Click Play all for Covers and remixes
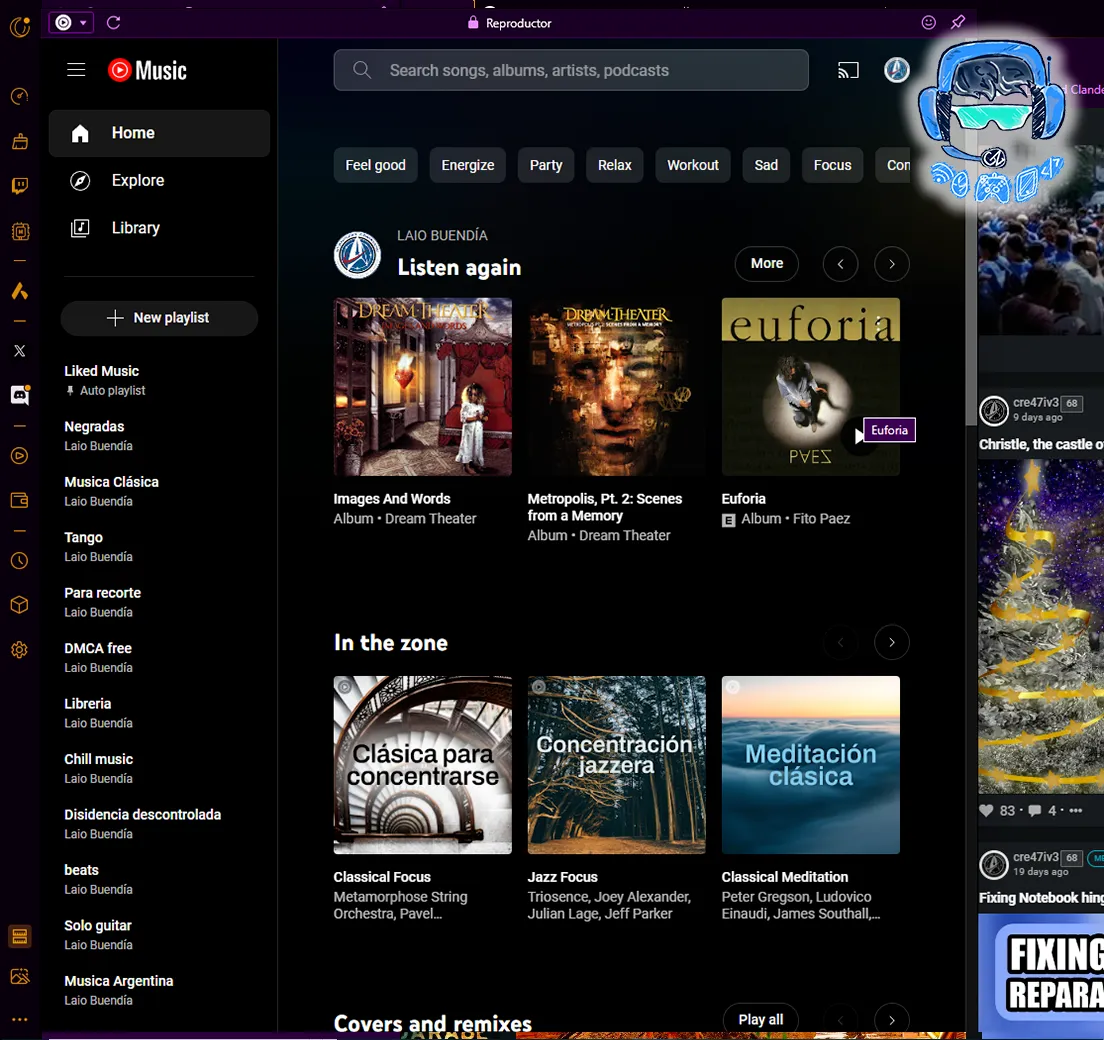The image size is (1104, 1040). pos(760,1020)
